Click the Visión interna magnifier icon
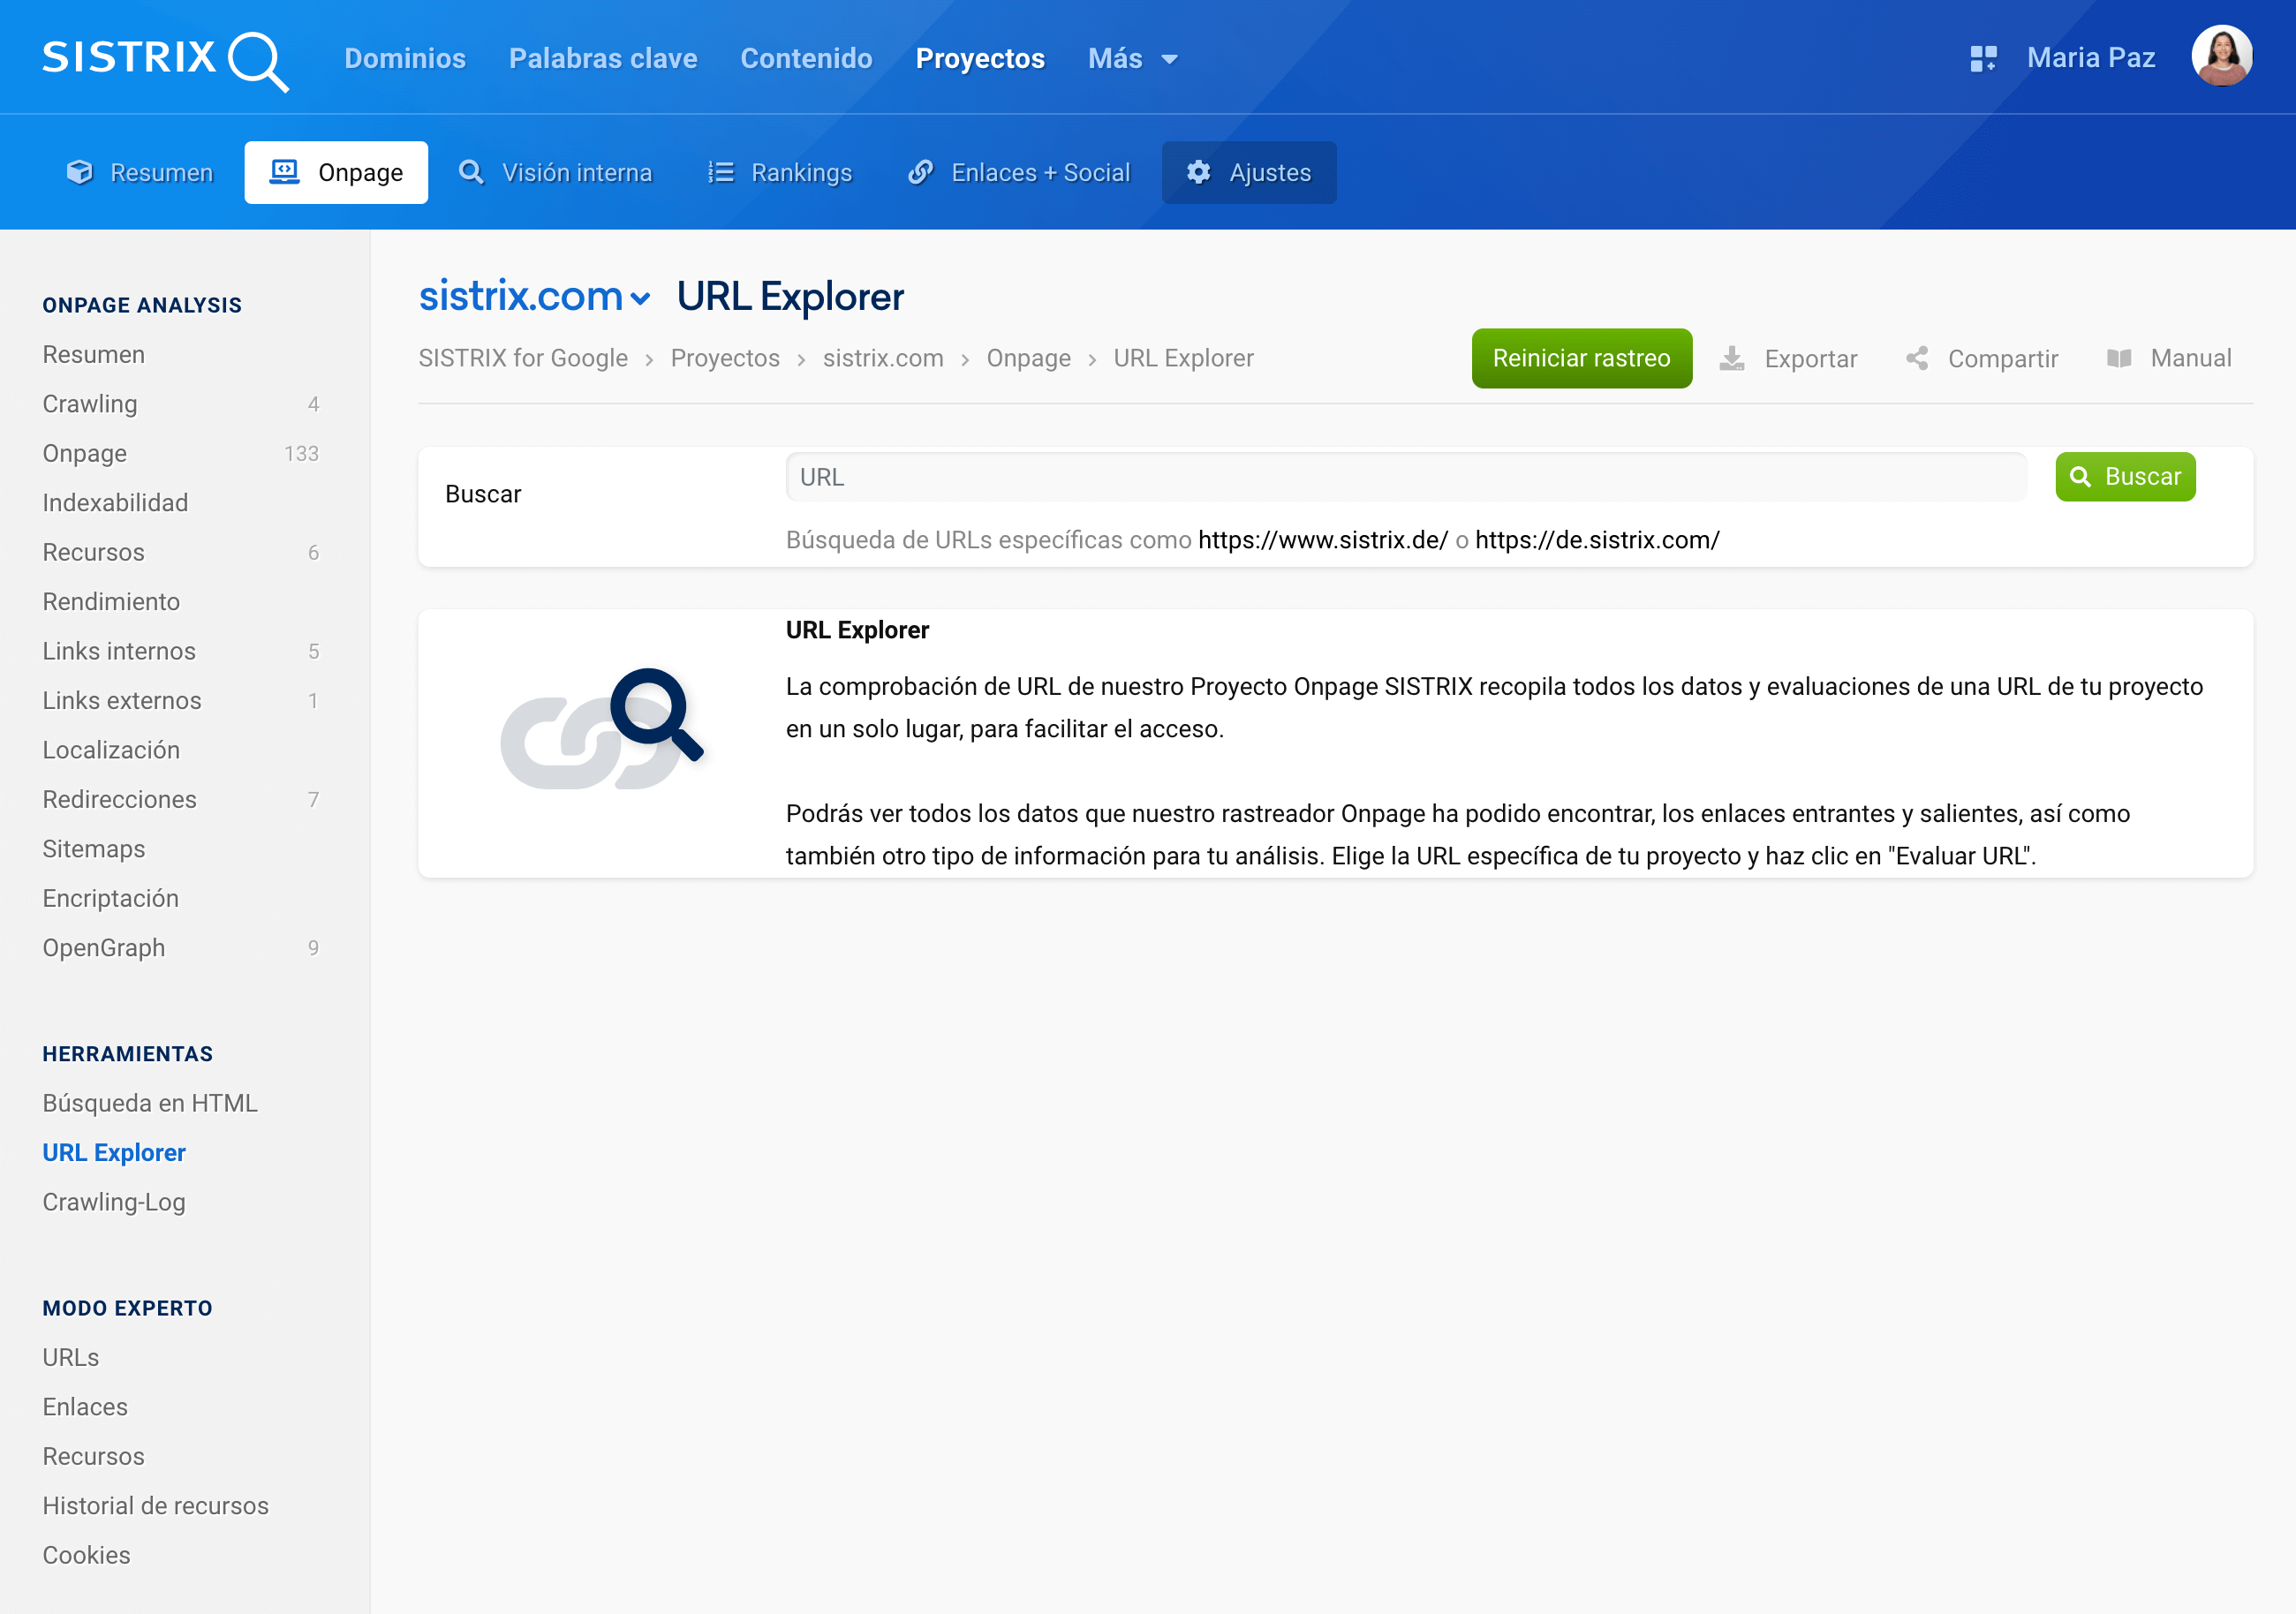Screen dimensions: 2296x1614 (x=471, y=172)
